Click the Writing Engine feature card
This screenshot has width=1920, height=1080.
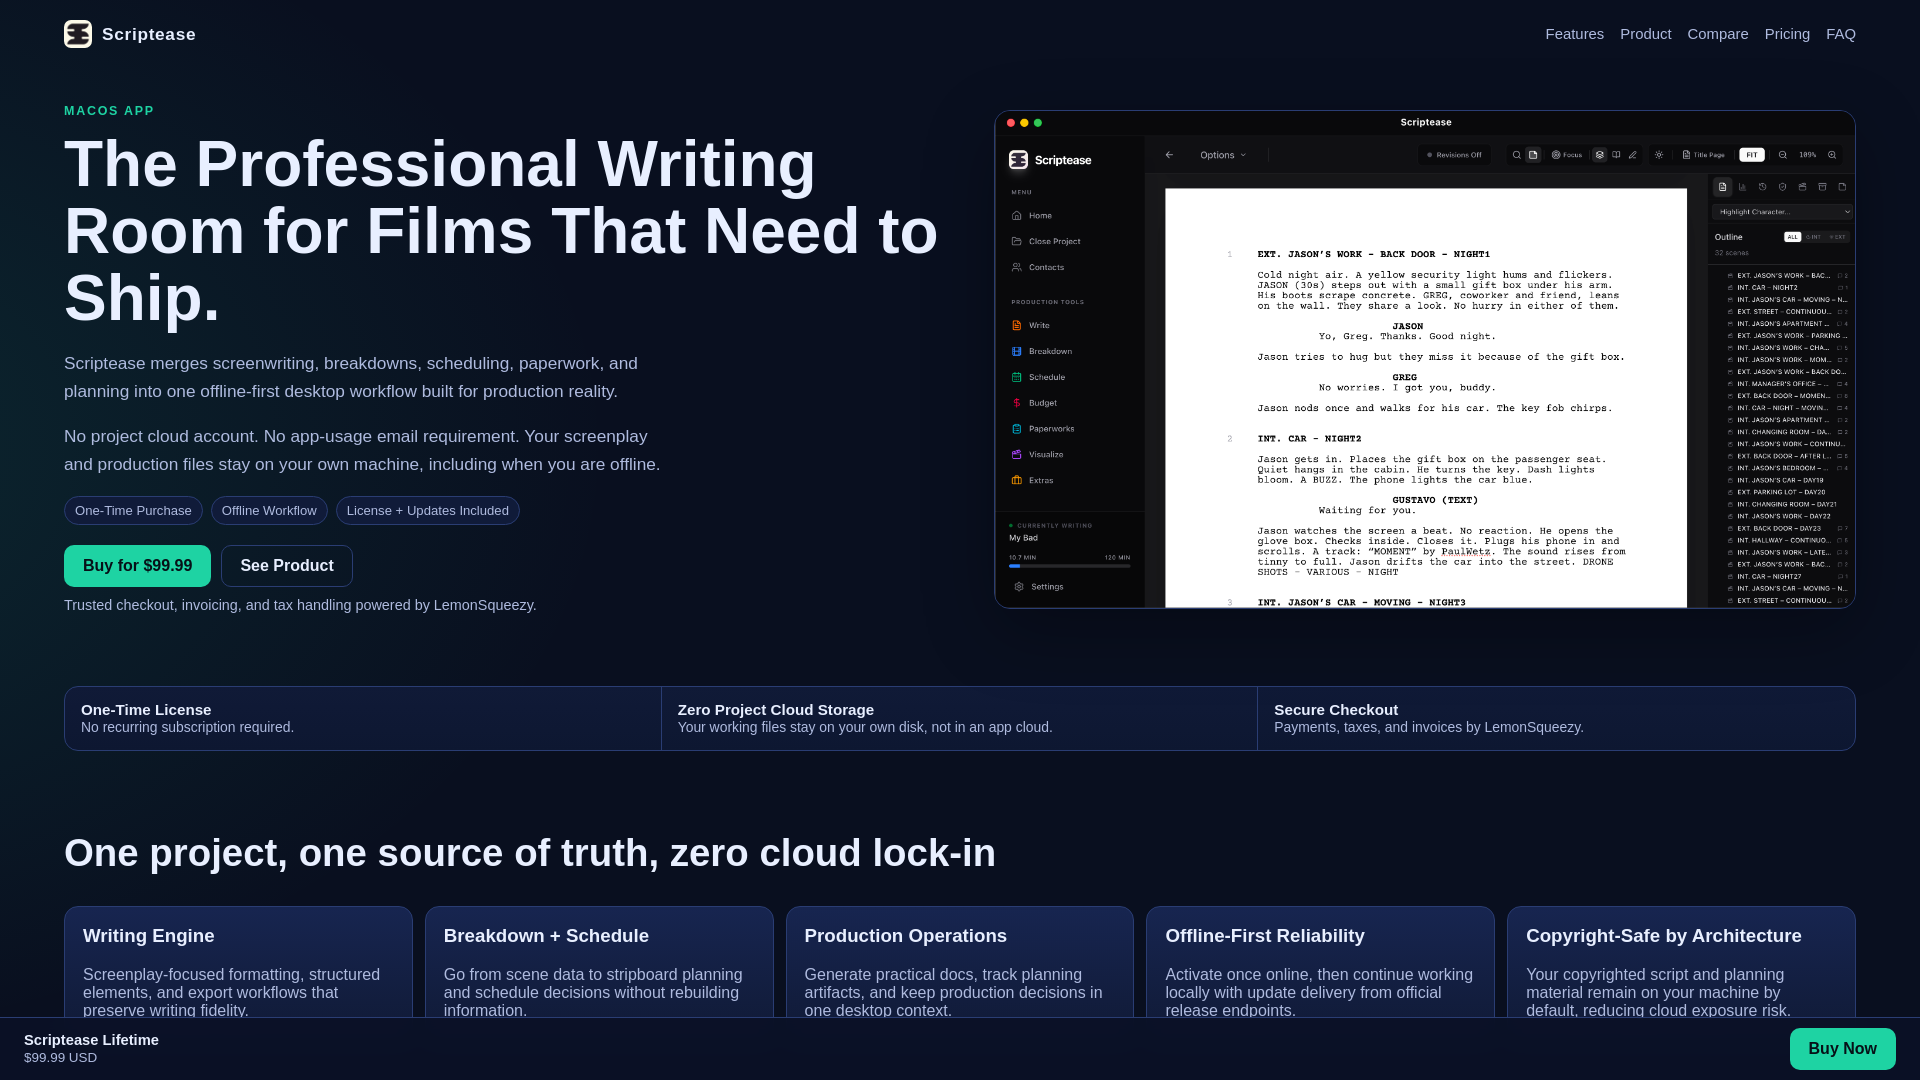[x=238, y=962]
